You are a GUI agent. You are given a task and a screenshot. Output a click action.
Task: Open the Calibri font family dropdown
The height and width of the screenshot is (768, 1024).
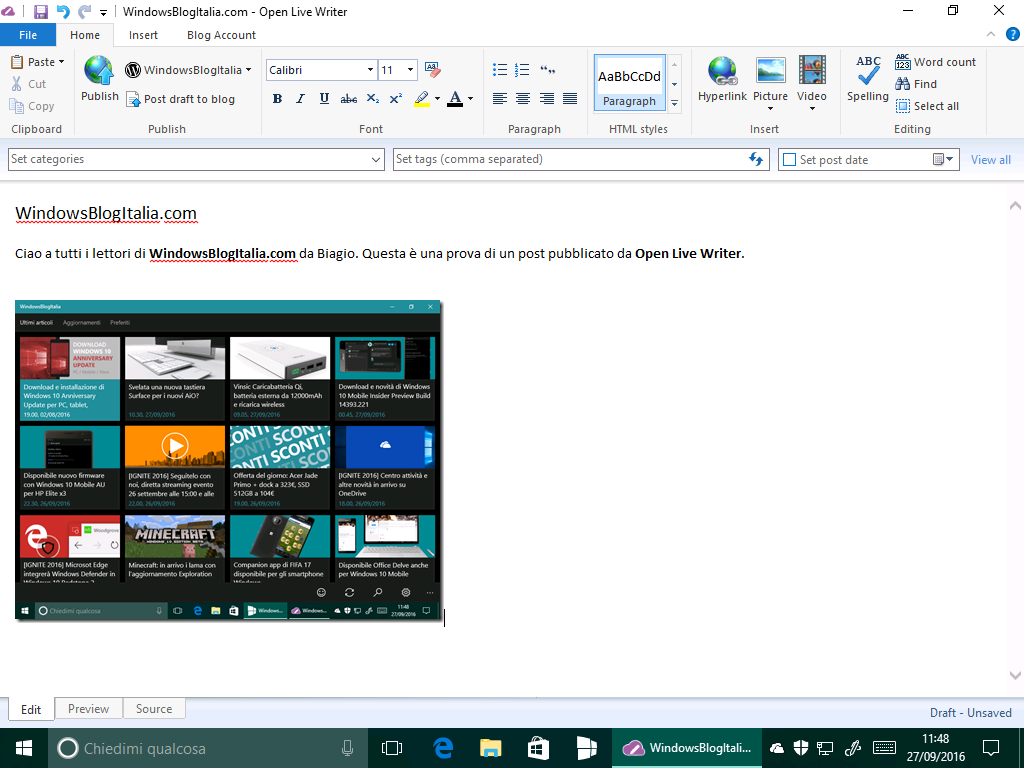[370, 70]
